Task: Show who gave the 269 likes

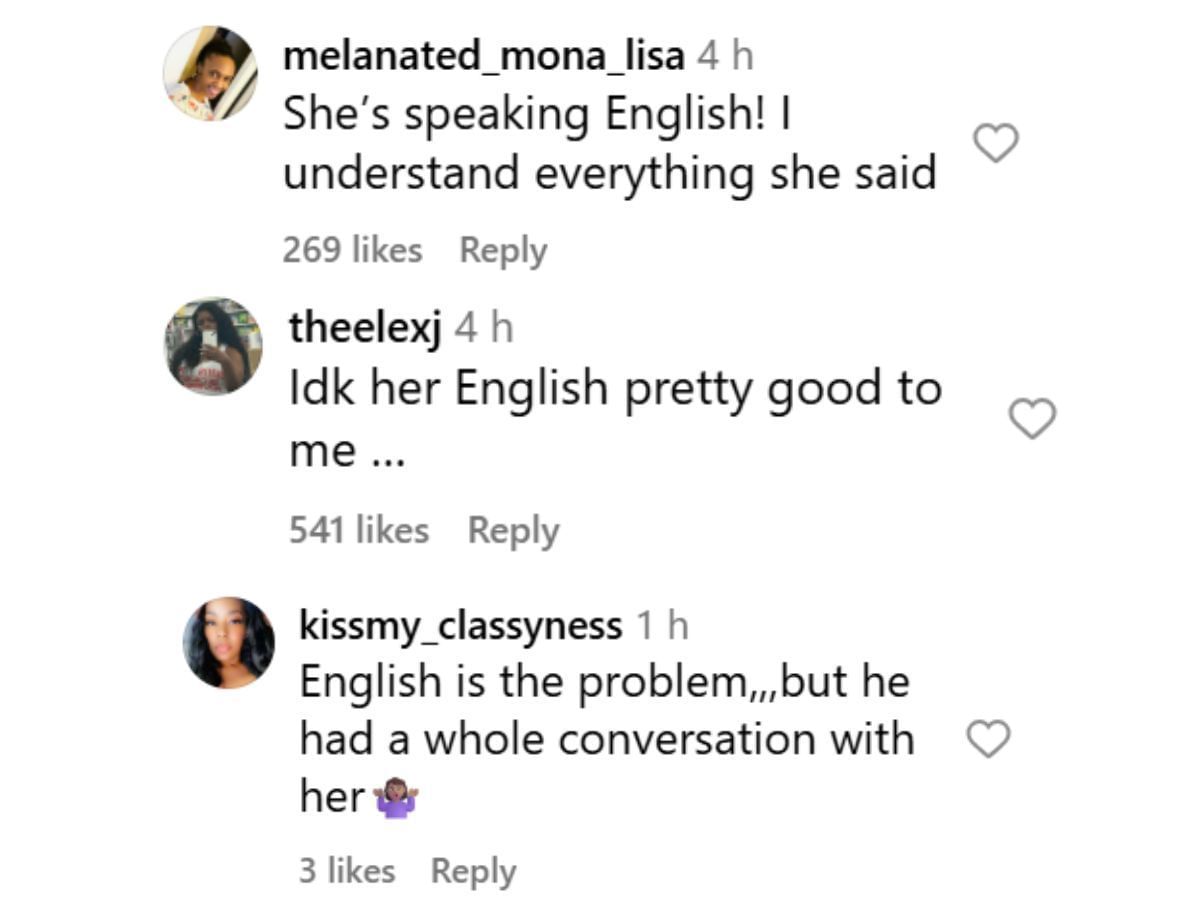Action: [352, 250]
